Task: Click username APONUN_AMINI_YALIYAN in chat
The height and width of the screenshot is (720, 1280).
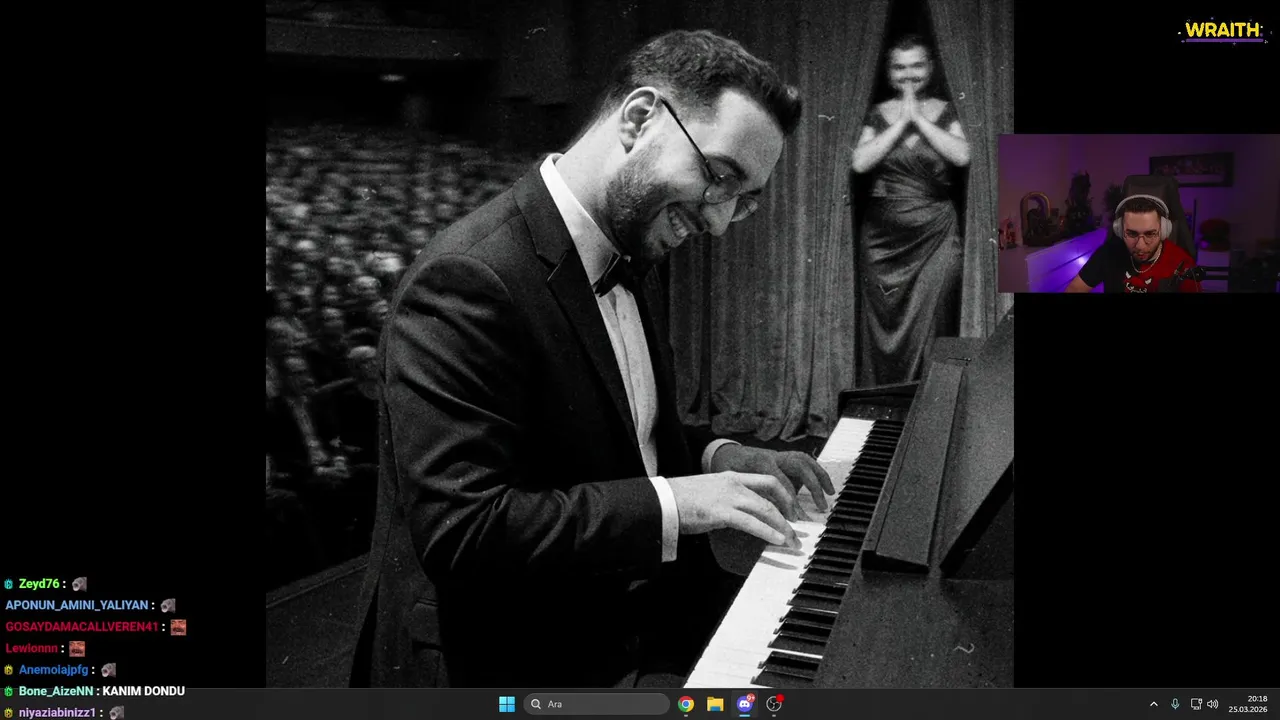Action: 77,605
